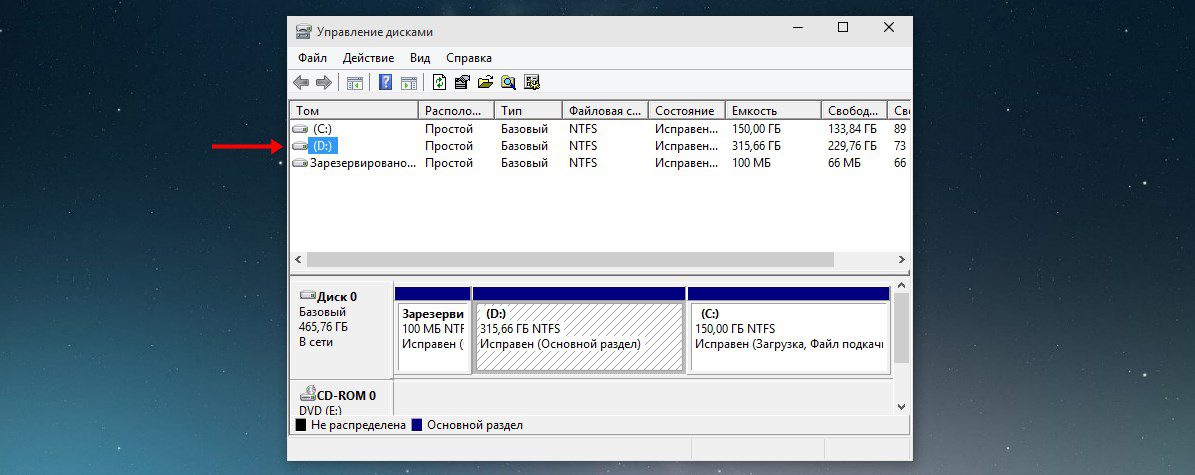Viewport: 1195px width, 475px height.
Task: Click horizontal scrollbar right arrow in volume list
Action: (x=902, y=259)
